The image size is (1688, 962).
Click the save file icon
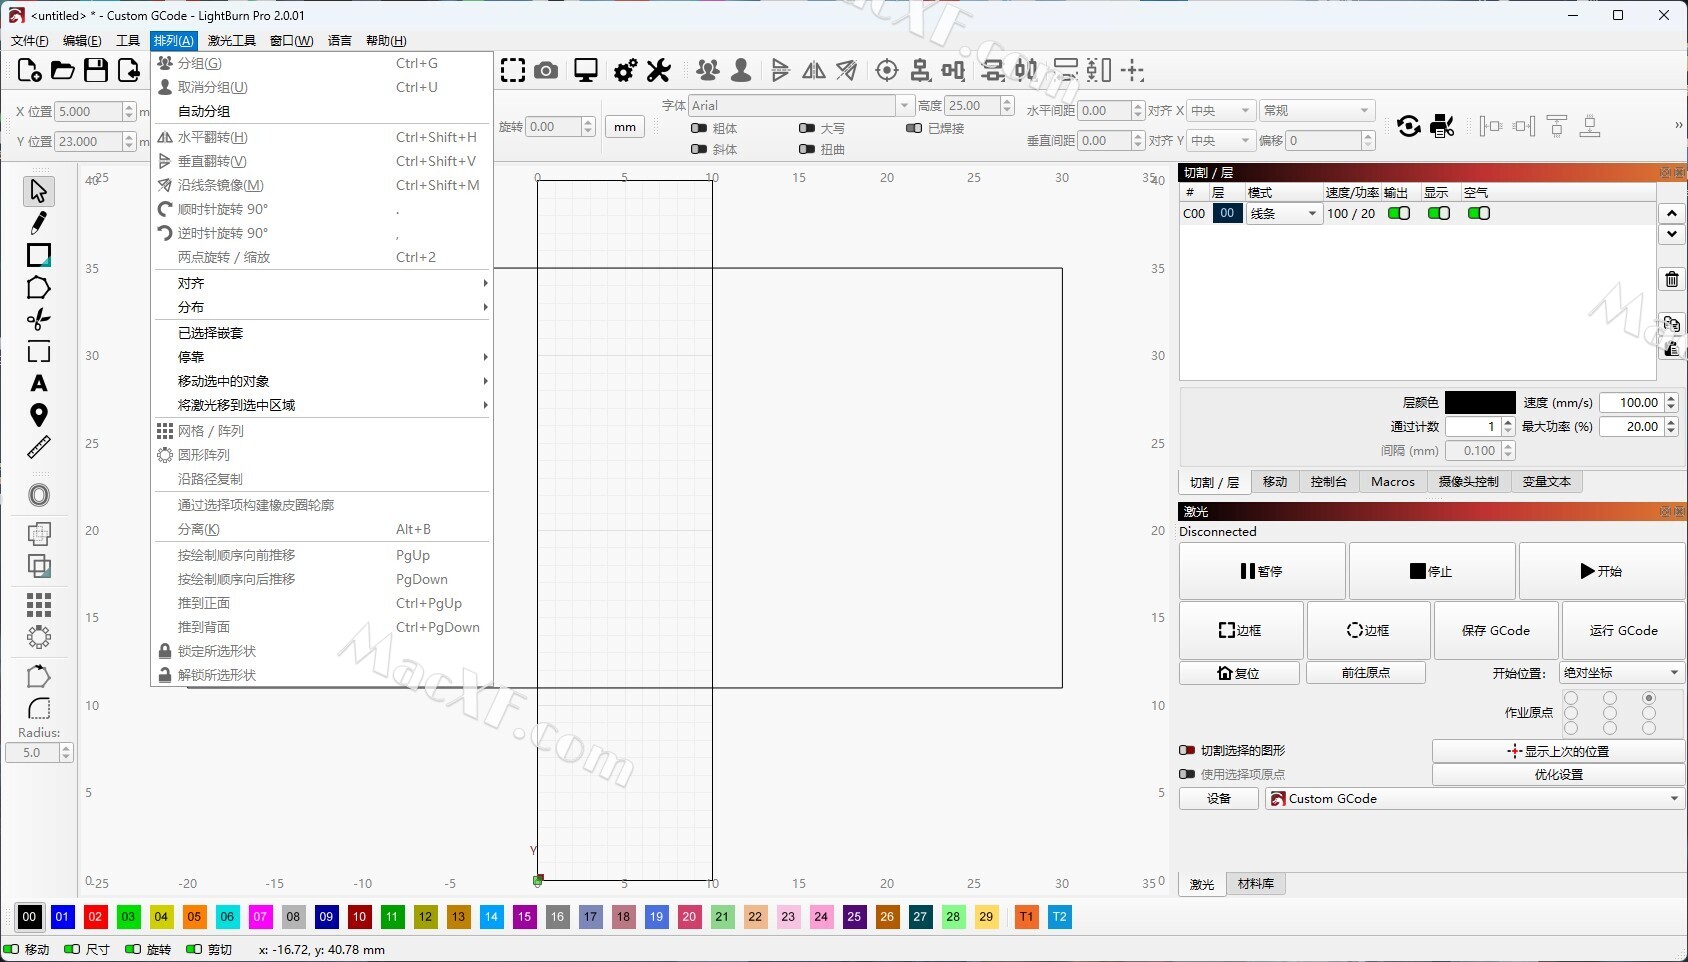(96, 70)
